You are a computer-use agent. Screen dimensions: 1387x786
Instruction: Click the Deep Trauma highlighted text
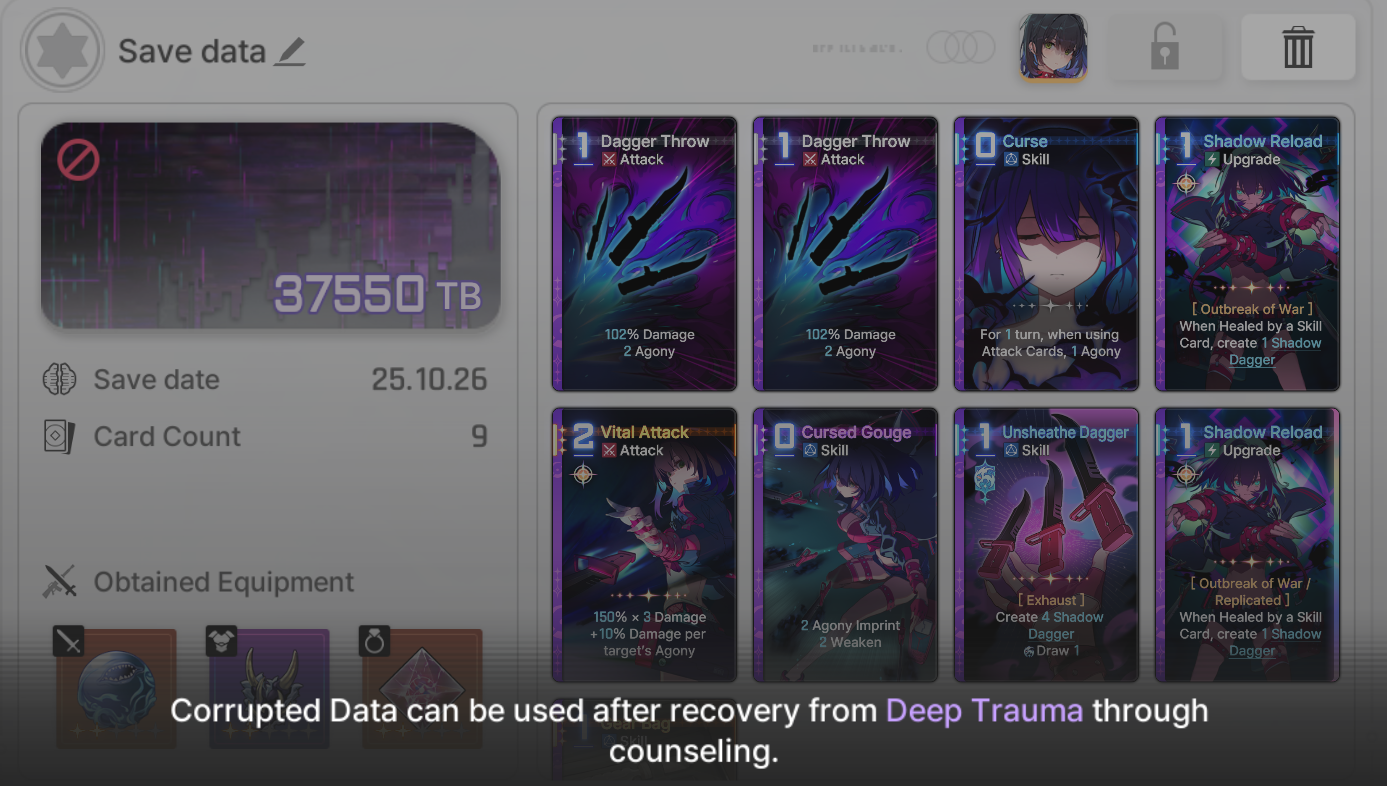(984, 711)
